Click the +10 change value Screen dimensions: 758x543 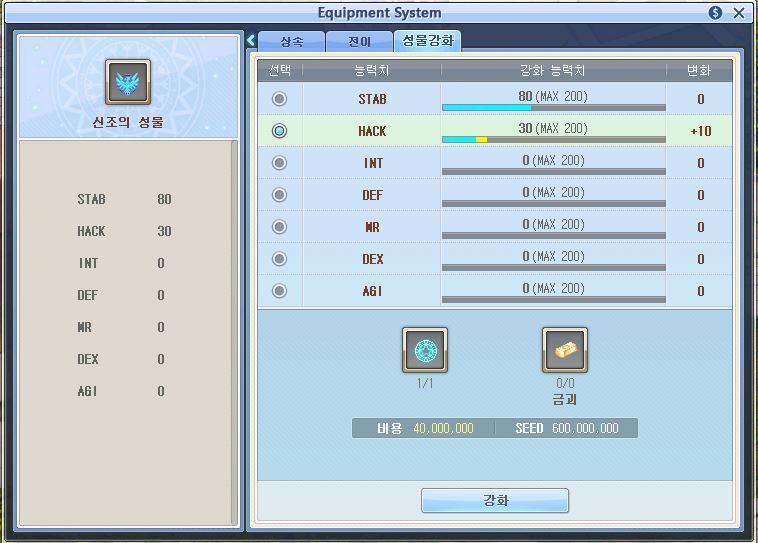(x=701, y=131)
